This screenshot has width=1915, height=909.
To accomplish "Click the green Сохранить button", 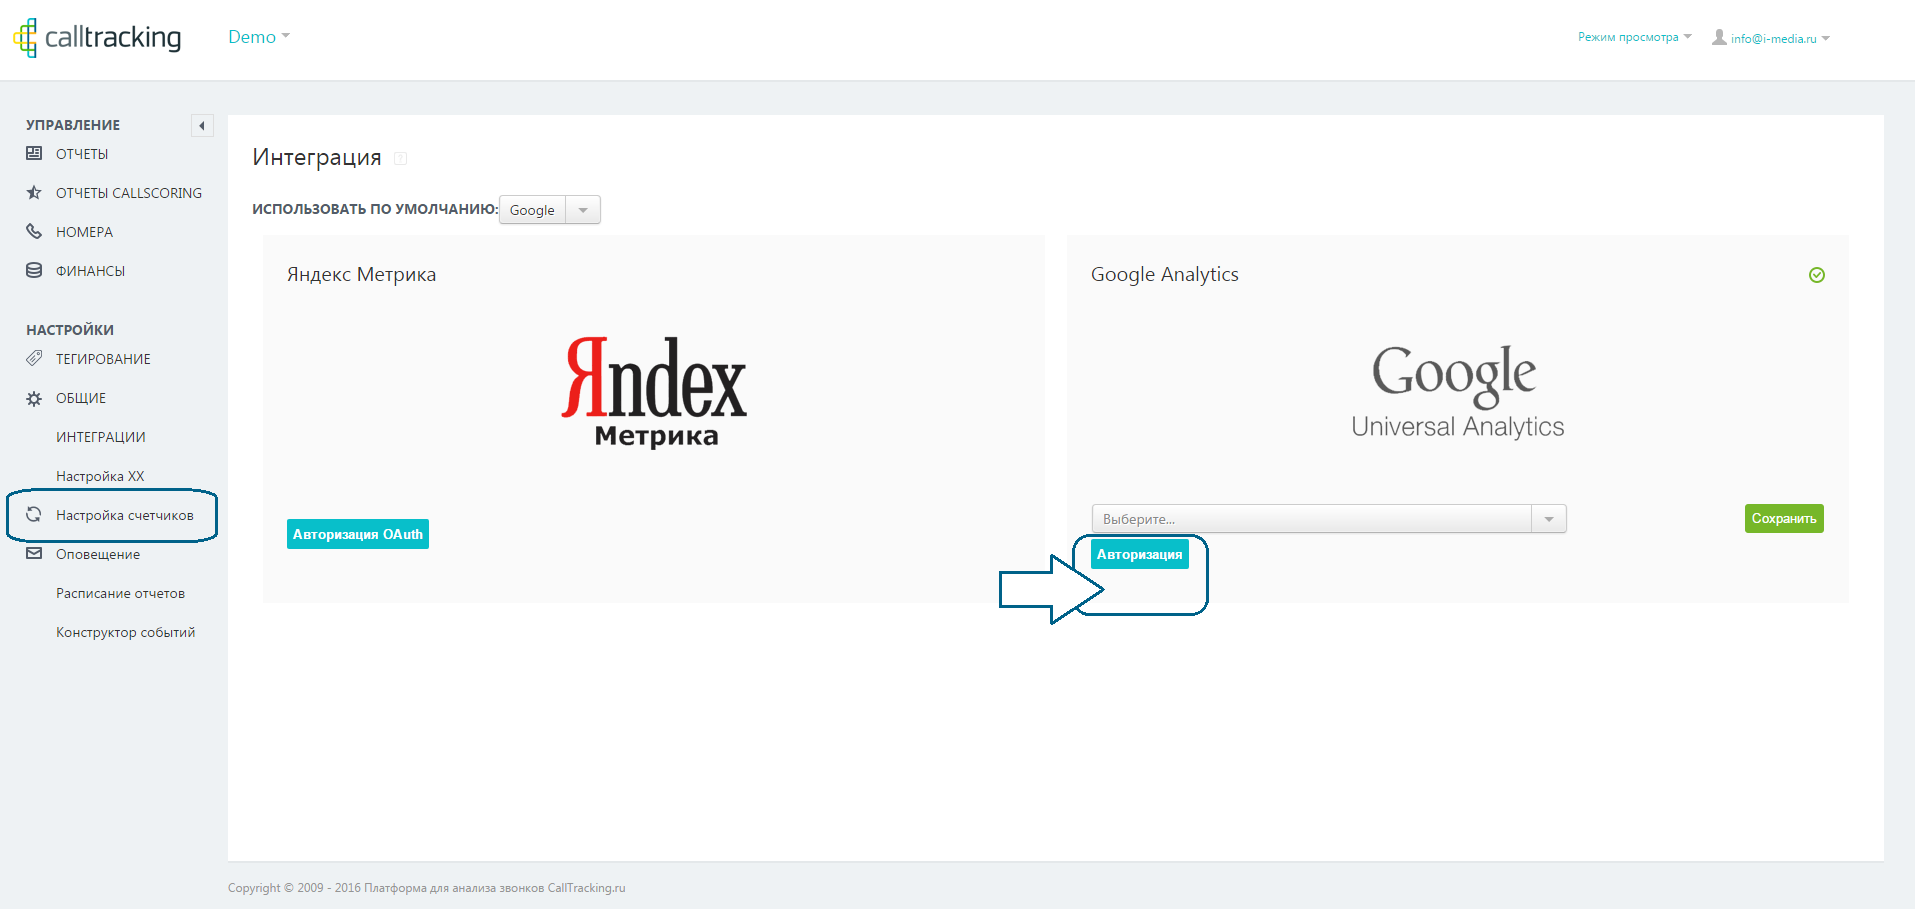I will pos(1784,518).
